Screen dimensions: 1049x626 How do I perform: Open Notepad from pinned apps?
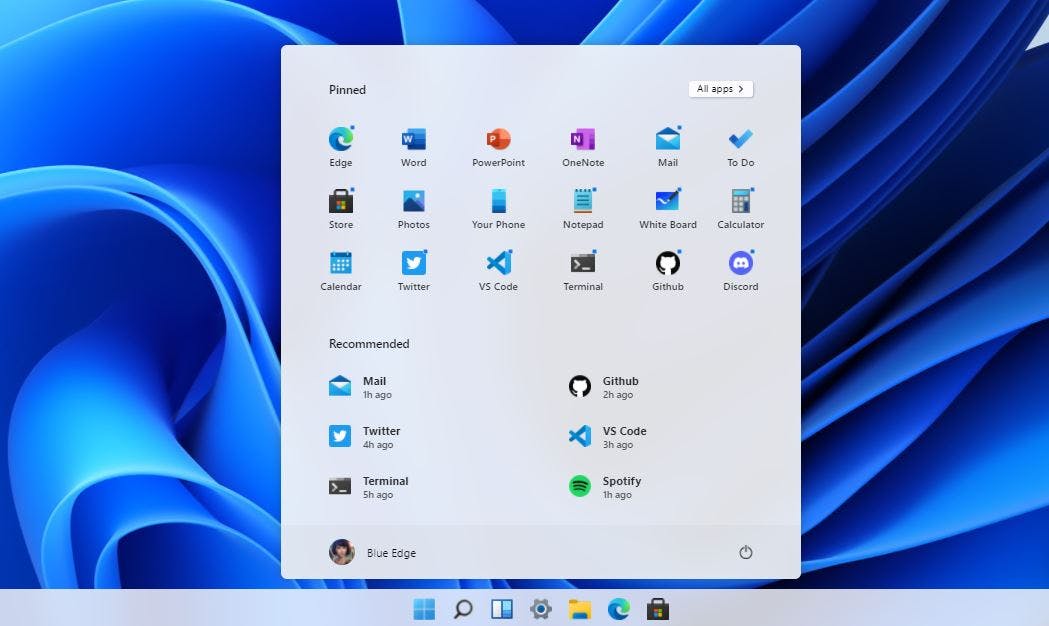point(583,208)
